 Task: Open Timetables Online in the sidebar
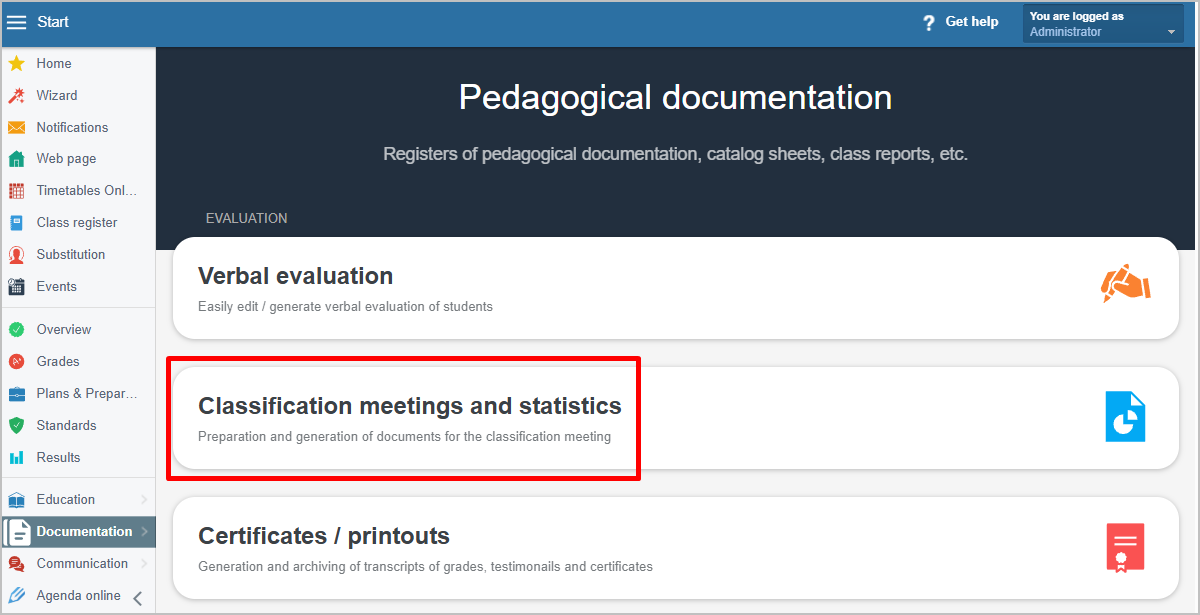click(86, 191)
